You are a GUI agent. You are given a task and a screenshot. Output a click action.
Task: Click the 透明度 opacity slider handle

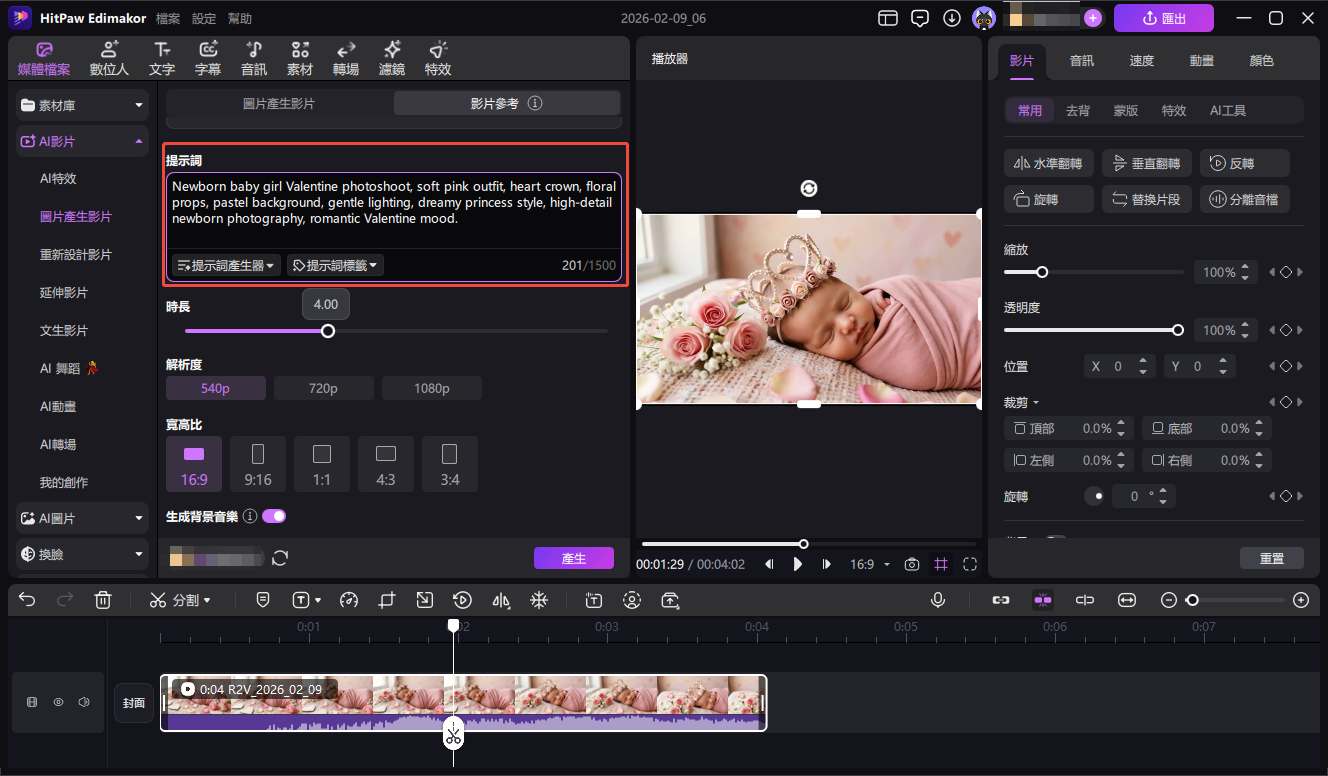click(1177, 329)
